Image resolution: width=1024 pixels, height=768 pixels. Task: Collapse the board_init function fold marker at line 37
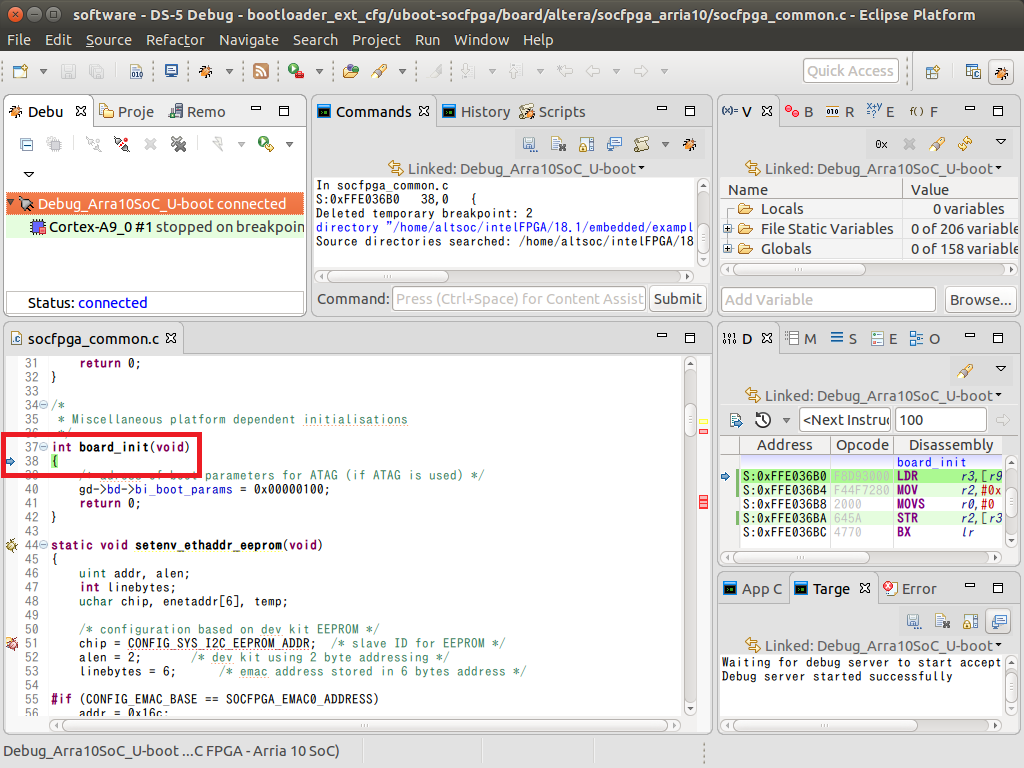43,447
